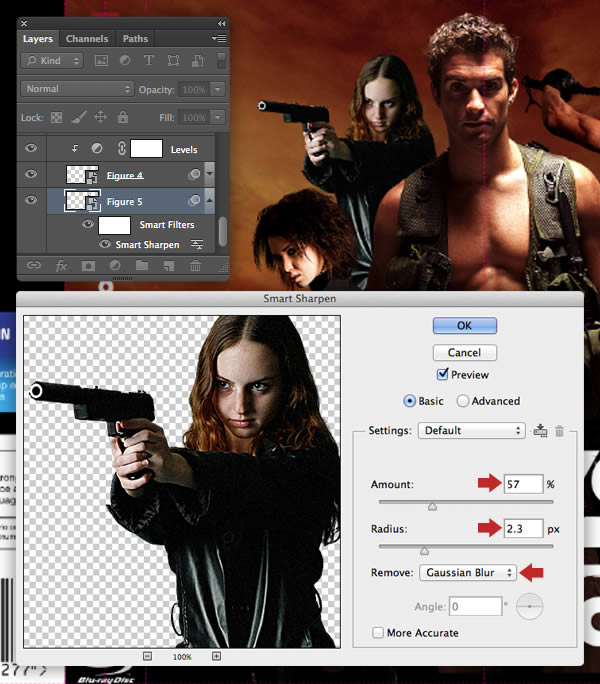Click the Amount slider handle
Screen dimensions: 600x684
click(x=432, y=506)
